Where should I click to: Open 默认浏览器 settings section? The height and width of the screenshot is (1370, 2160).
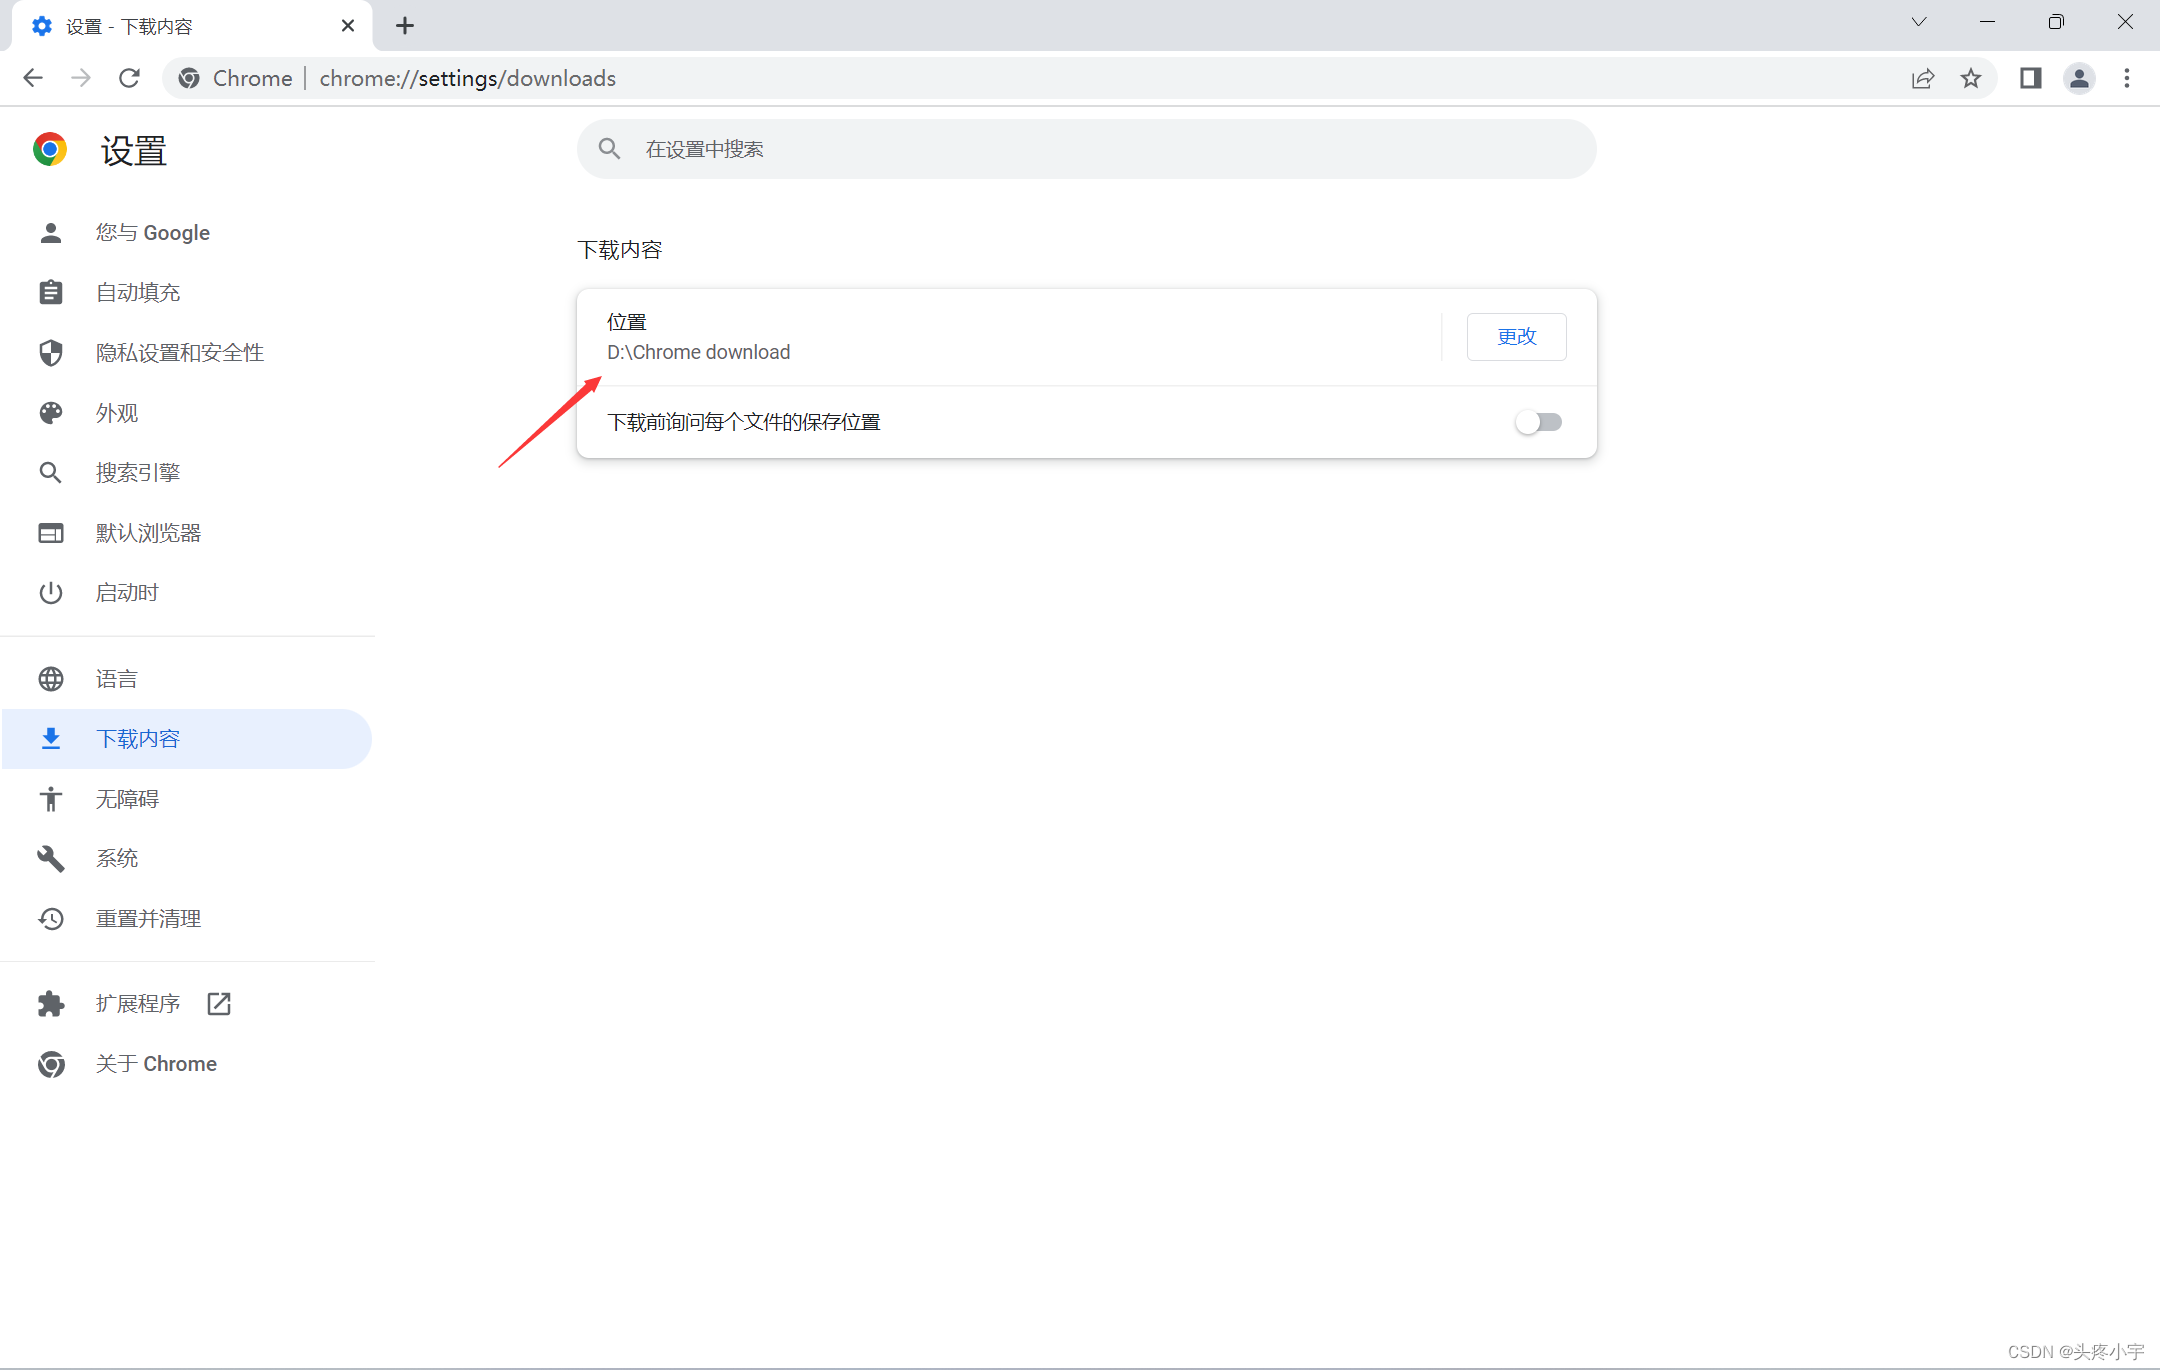pos(188,533)
